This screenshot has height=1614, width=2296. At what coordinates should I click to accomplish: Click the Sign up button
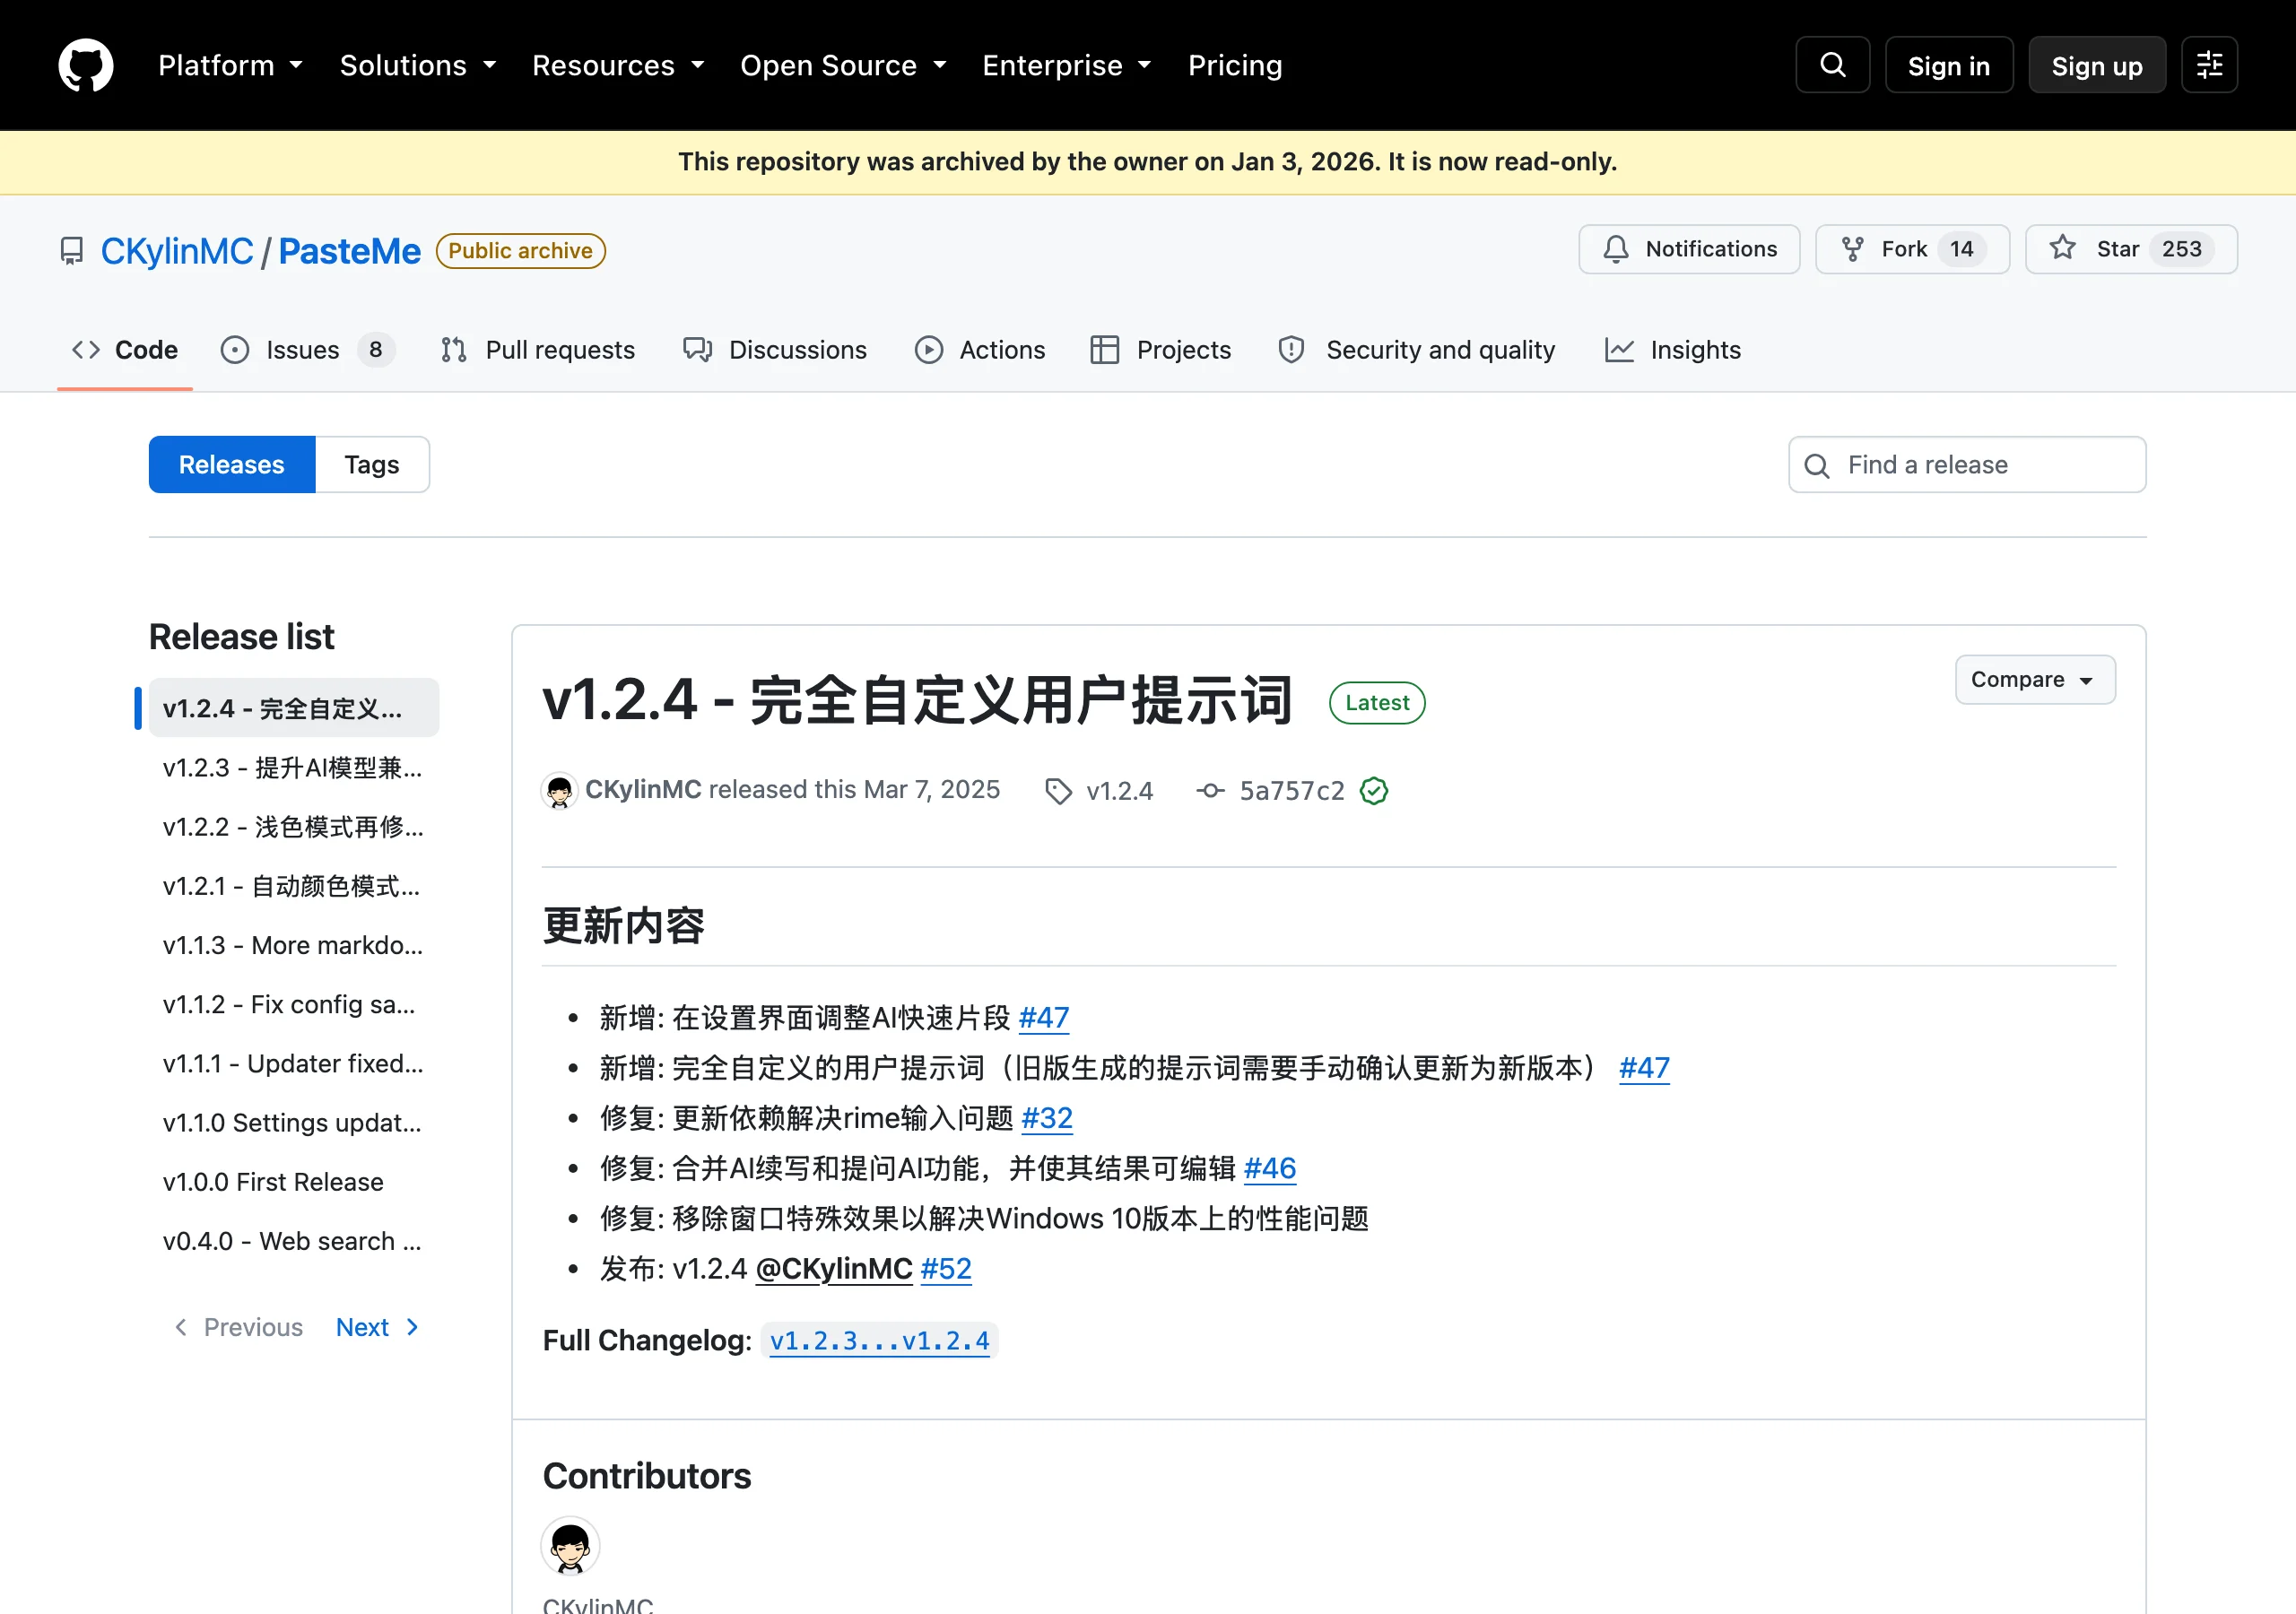(2096, 65)
